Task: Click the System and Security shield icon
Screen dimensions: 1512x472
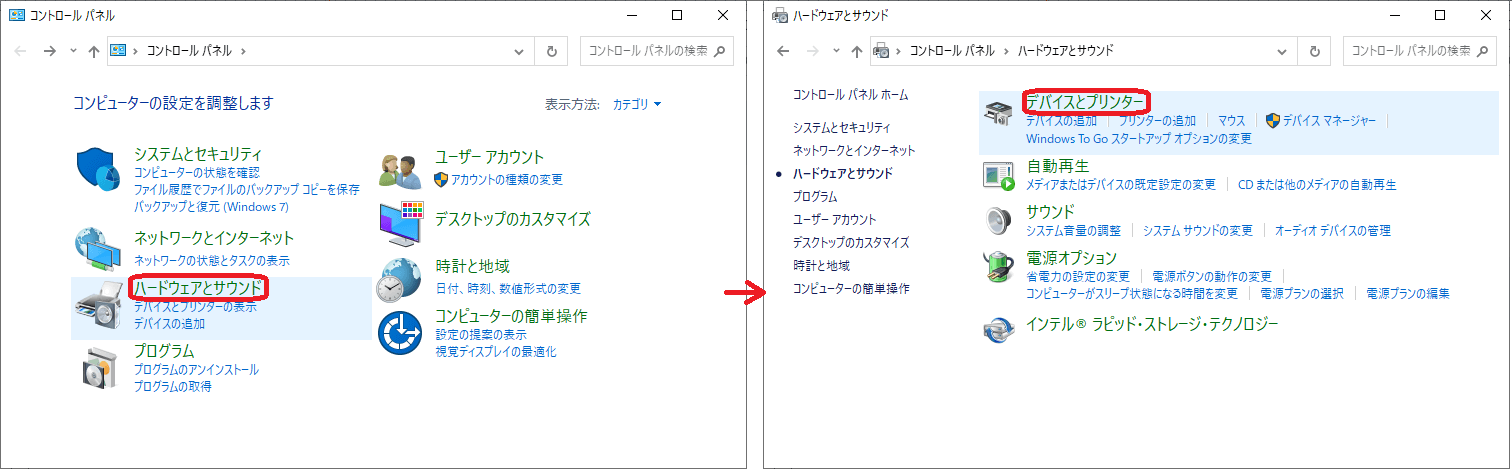Action: pos(99,171)
